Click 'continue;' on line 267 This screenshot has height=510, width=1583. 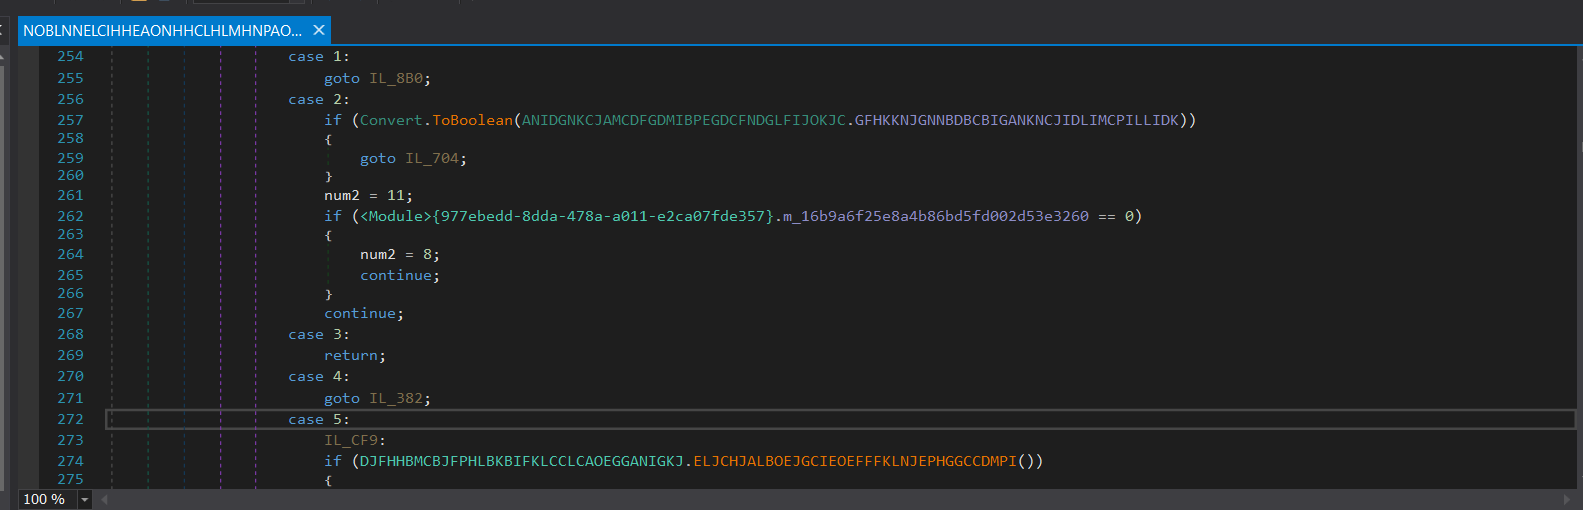[x=364, y=314]
